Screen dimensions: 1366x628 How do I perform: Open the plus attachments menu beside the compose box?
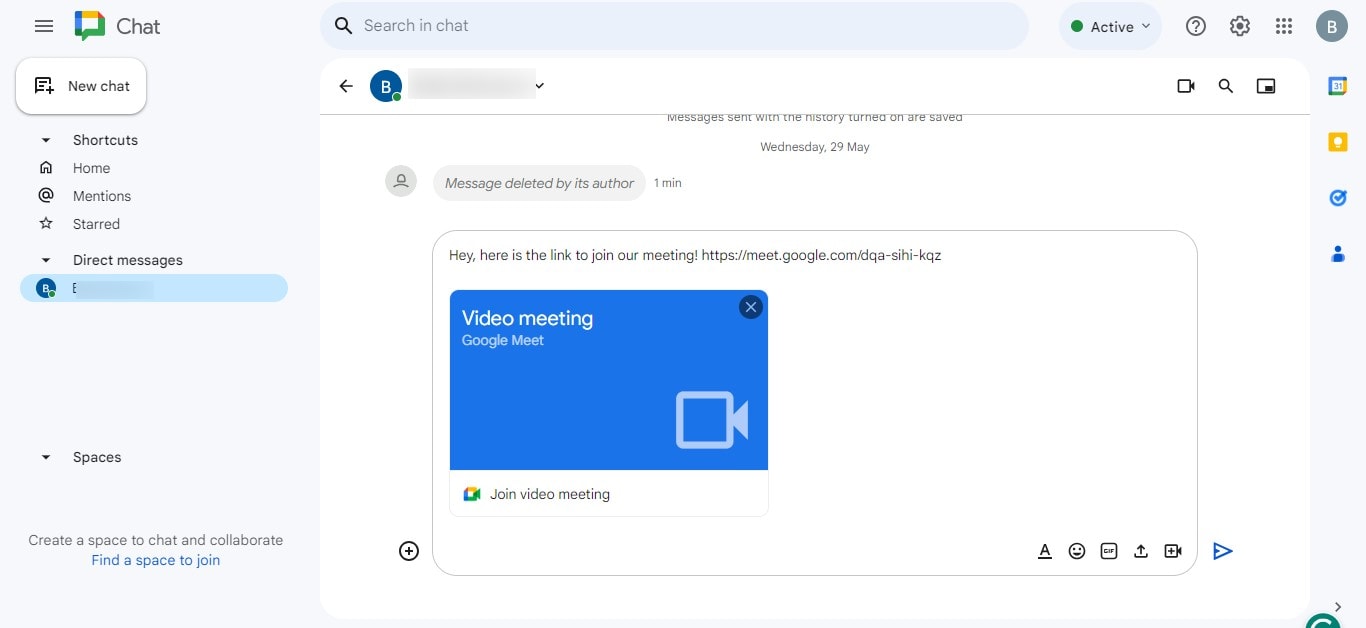tap(409, 551)
